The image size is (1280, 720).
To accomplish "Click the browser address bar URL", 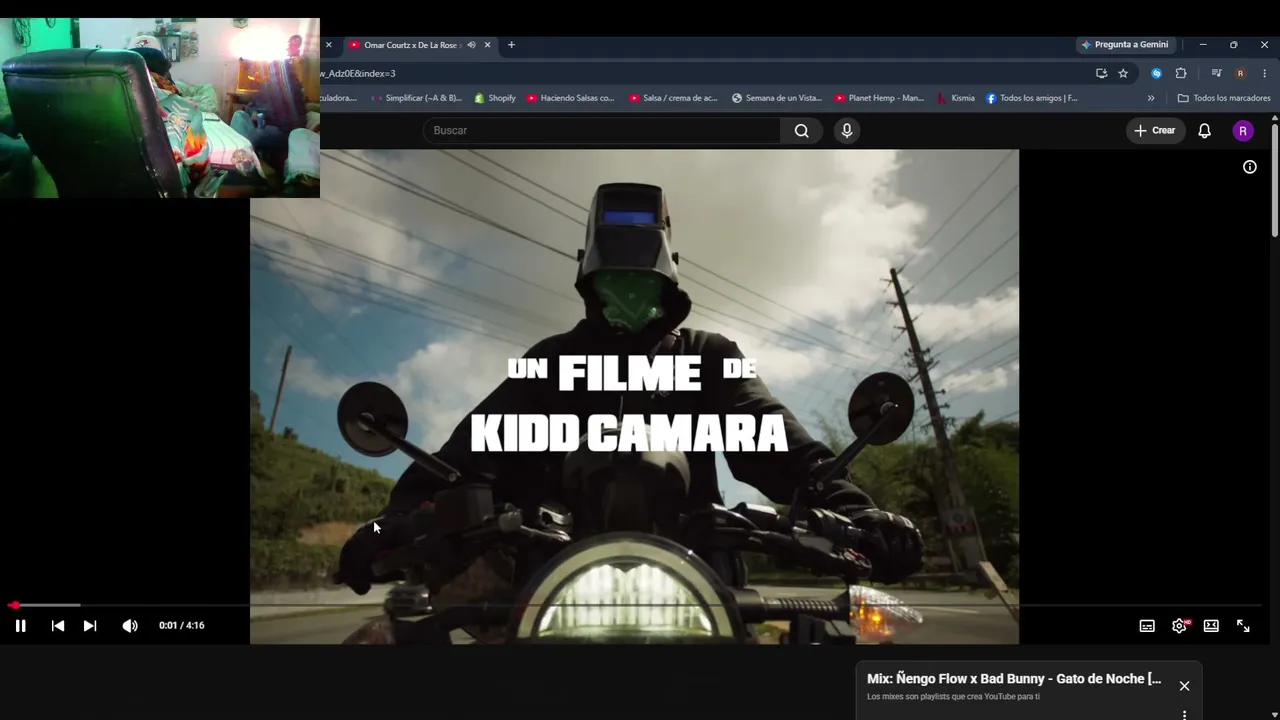I will click(358, 73).
